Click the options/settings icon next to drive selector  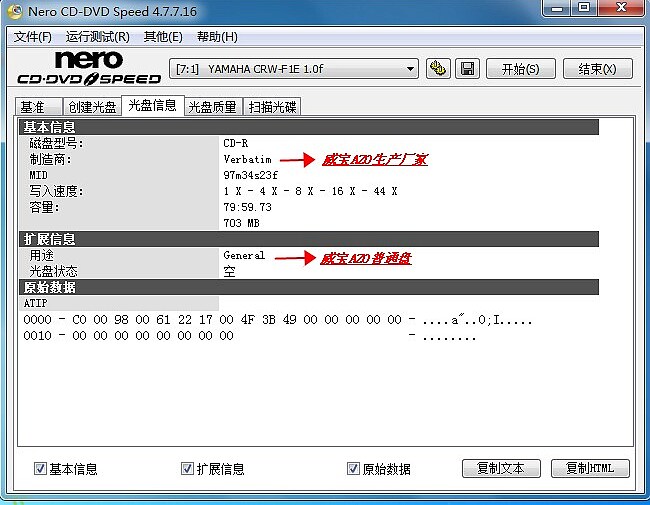[x=438, y=68]
